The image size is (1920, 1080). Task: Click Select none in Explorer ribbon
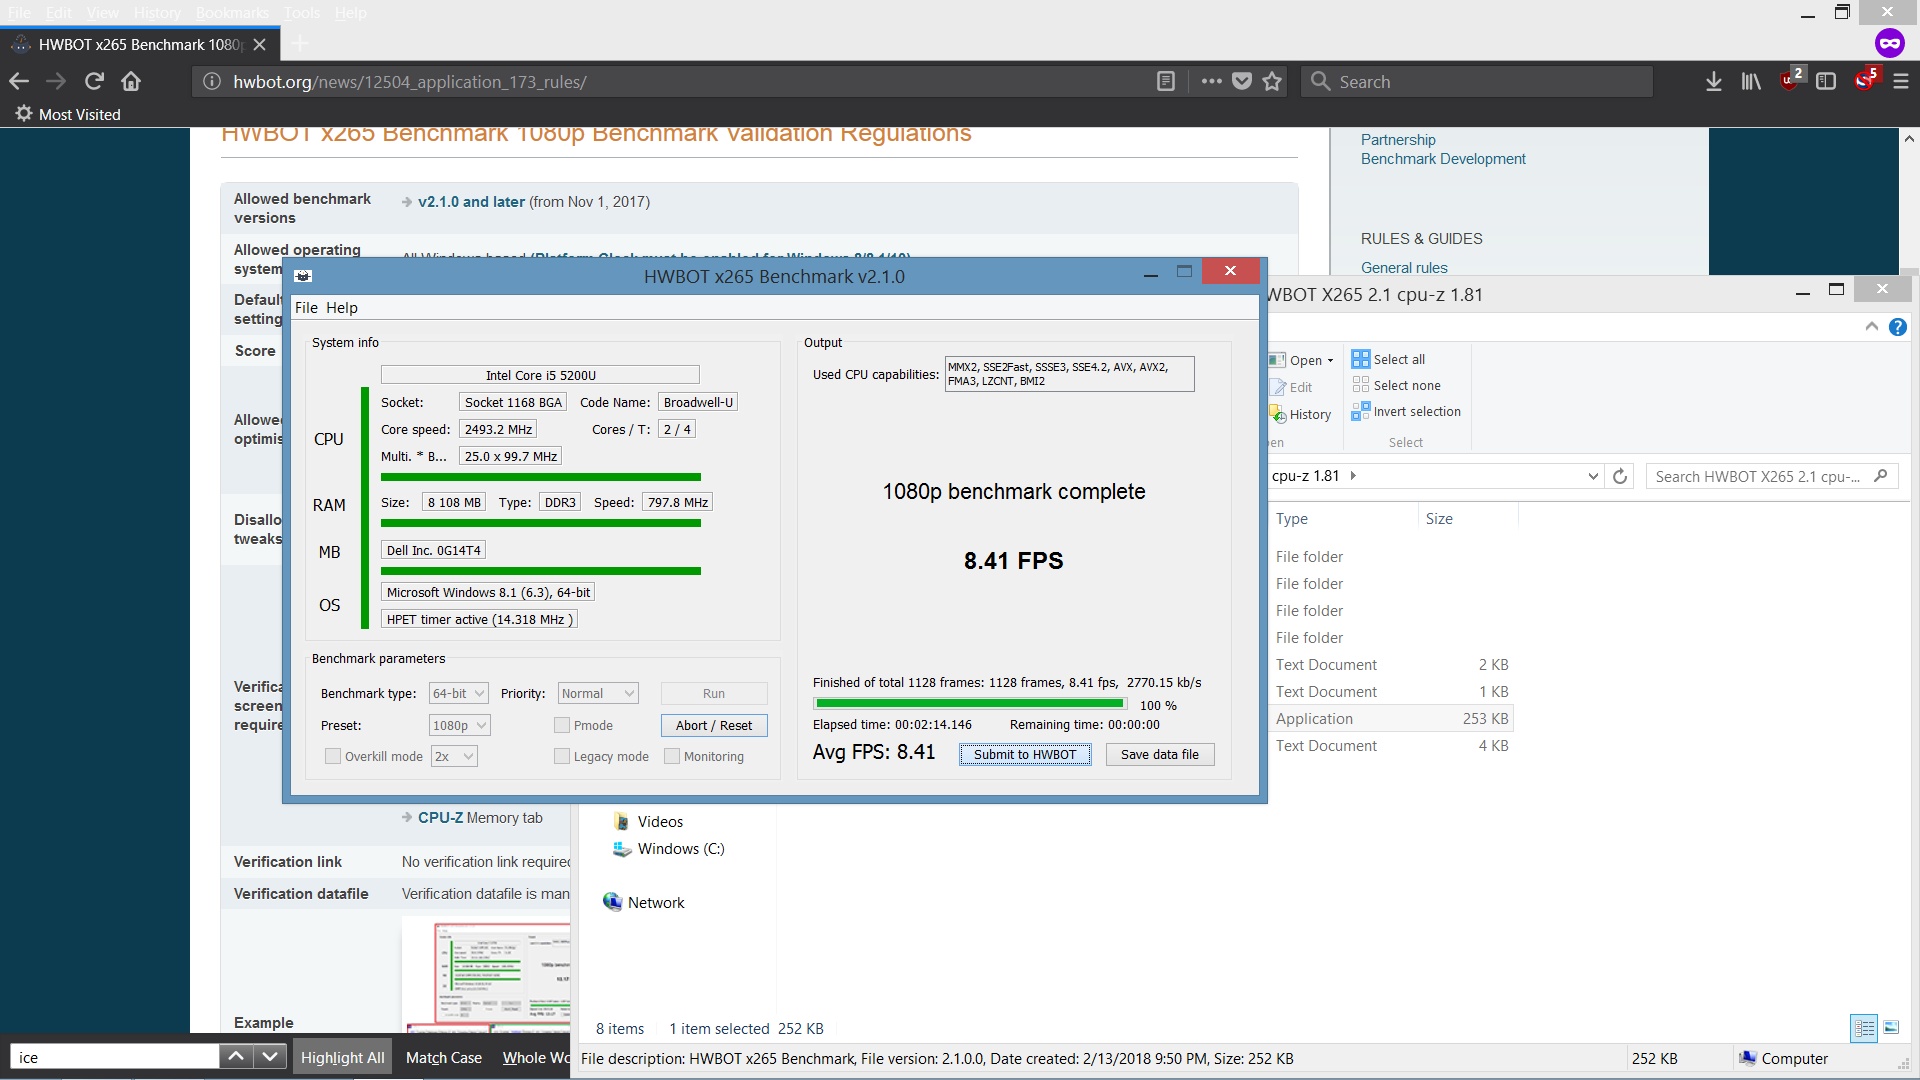1396,385
